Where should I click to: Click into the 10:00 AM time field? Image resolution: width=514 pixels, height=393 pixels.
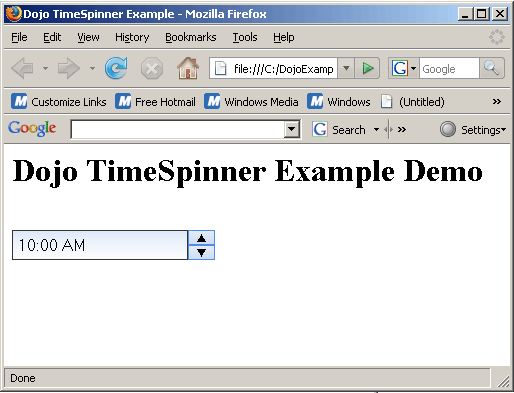(100, 245)
